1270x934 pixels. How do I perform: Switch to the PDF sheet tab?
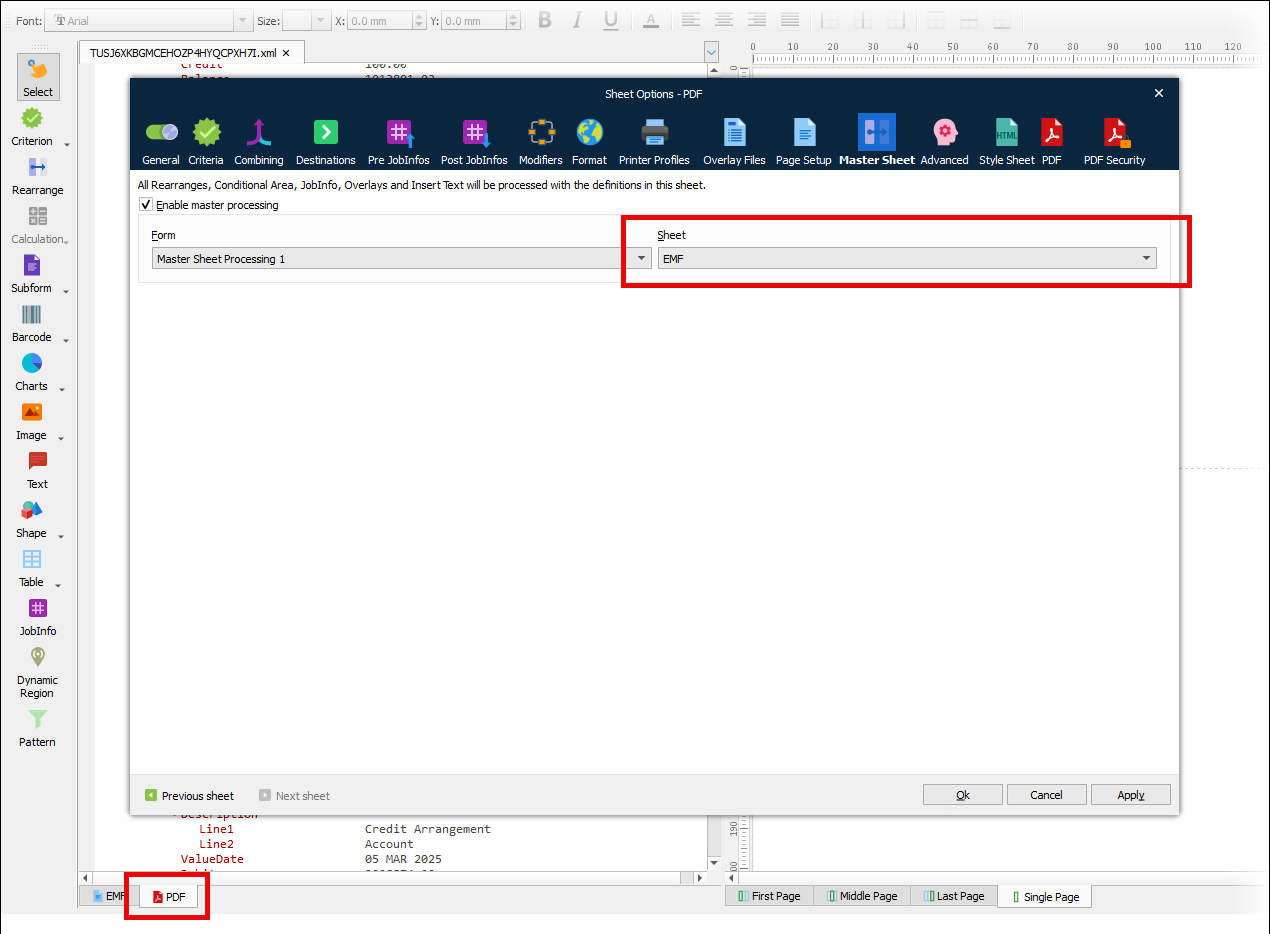click(x=168, y=897)
